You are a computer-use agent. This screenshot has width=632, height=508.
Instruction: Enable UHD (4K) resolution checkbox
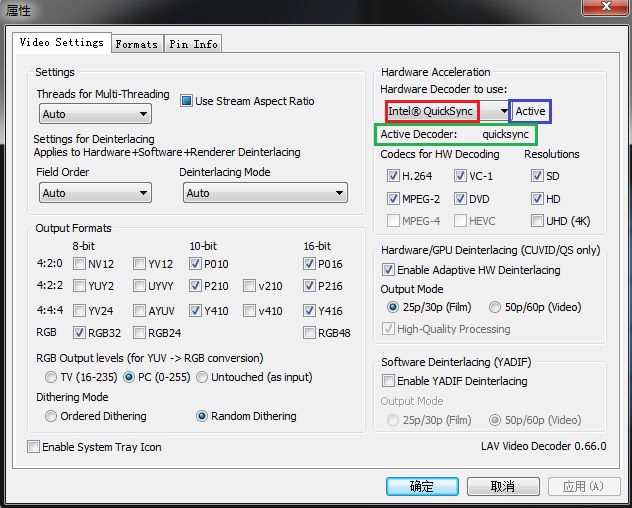(x=538, y=220)
